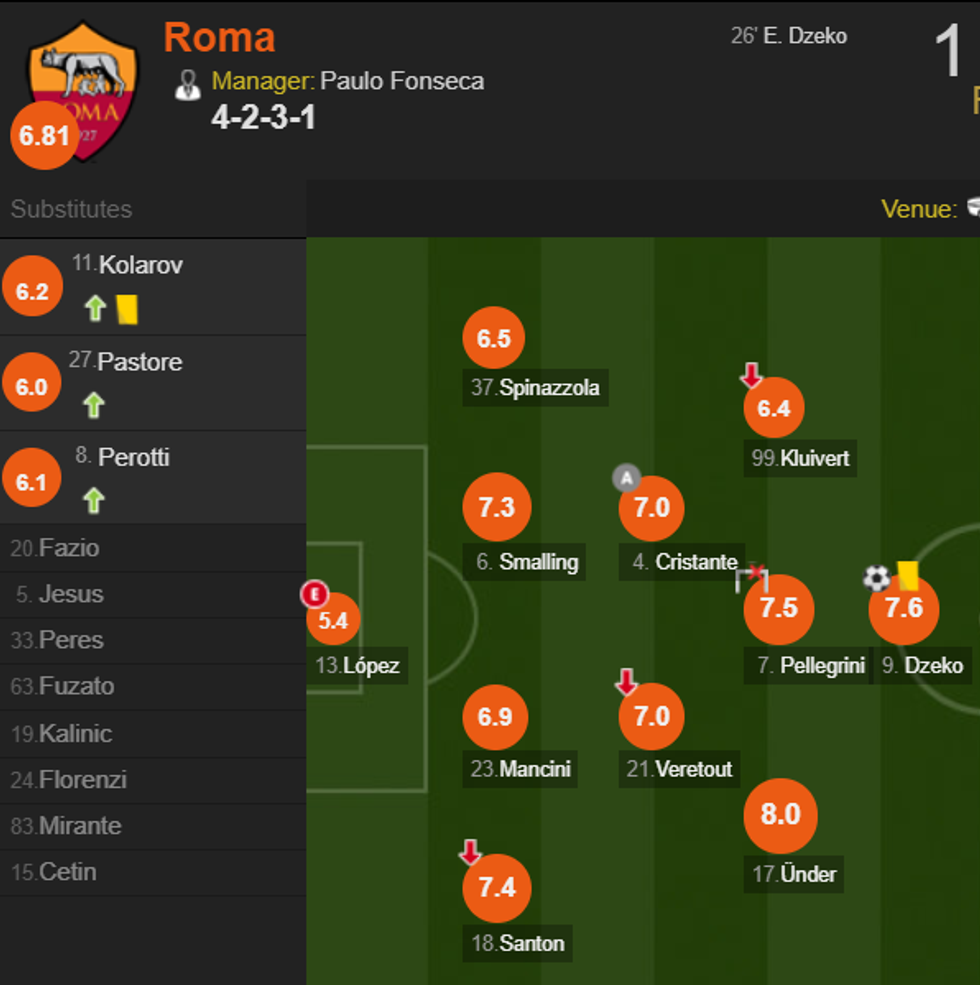
Task: Select Ünder's 8.0 rating bubble on the pitch
Action: [x=779, y=816]
